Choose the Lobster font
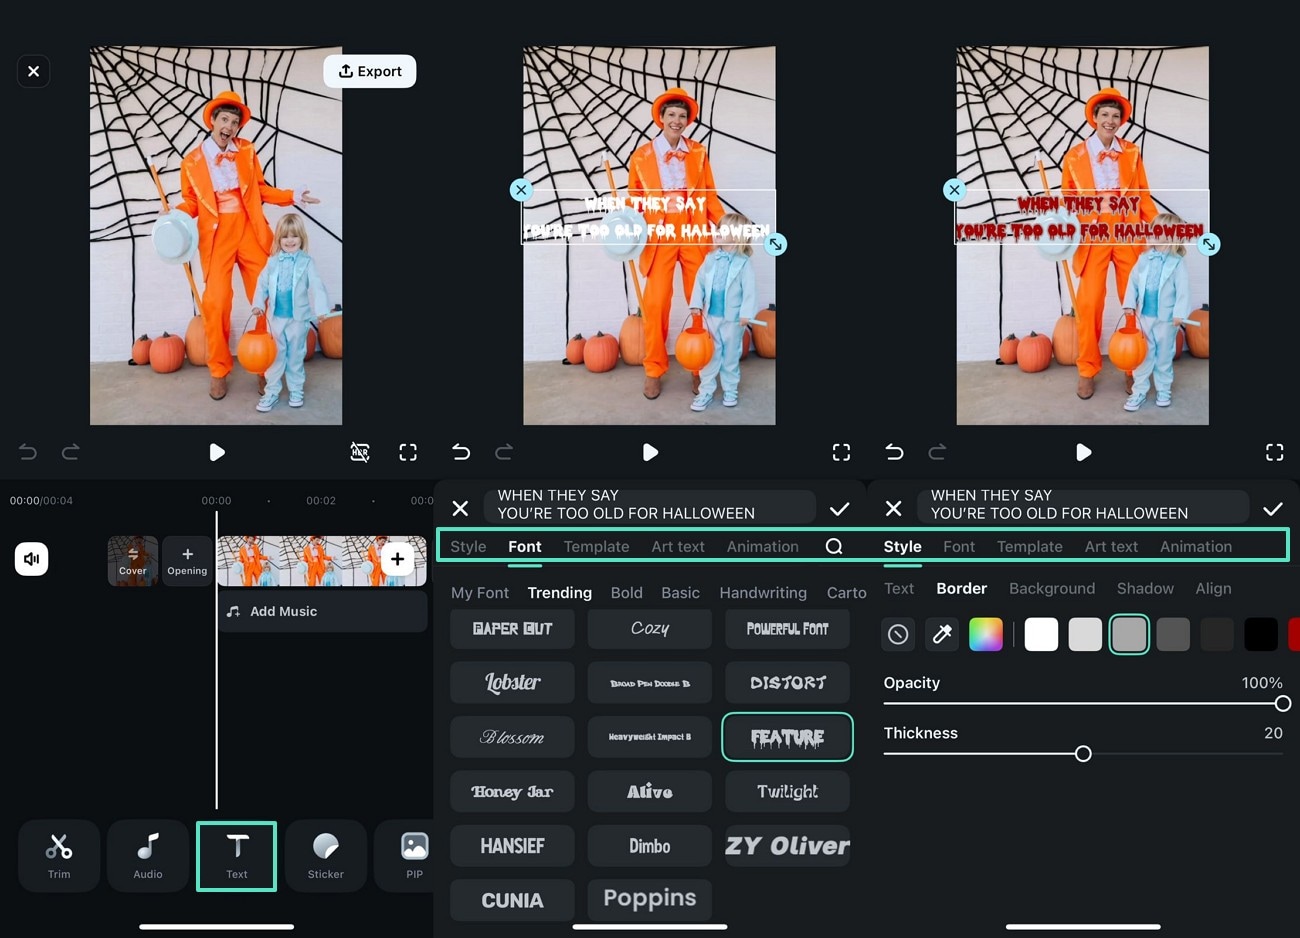The width and height of the screenshot is (1300, 938). pyautogui.click(x=512, y=682)
